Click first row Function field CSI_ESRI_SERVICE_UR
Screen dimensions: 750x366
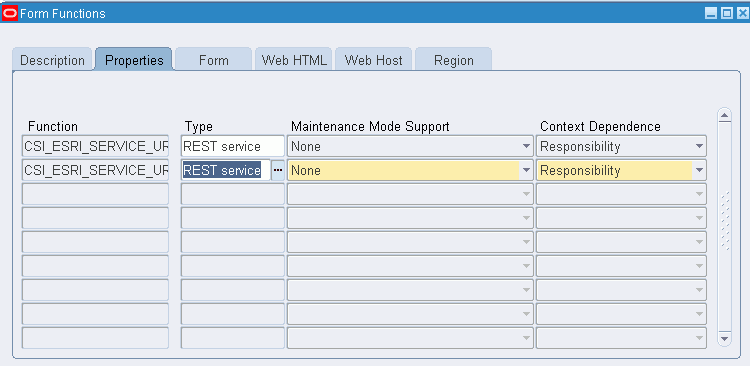[x=96, y=146]
